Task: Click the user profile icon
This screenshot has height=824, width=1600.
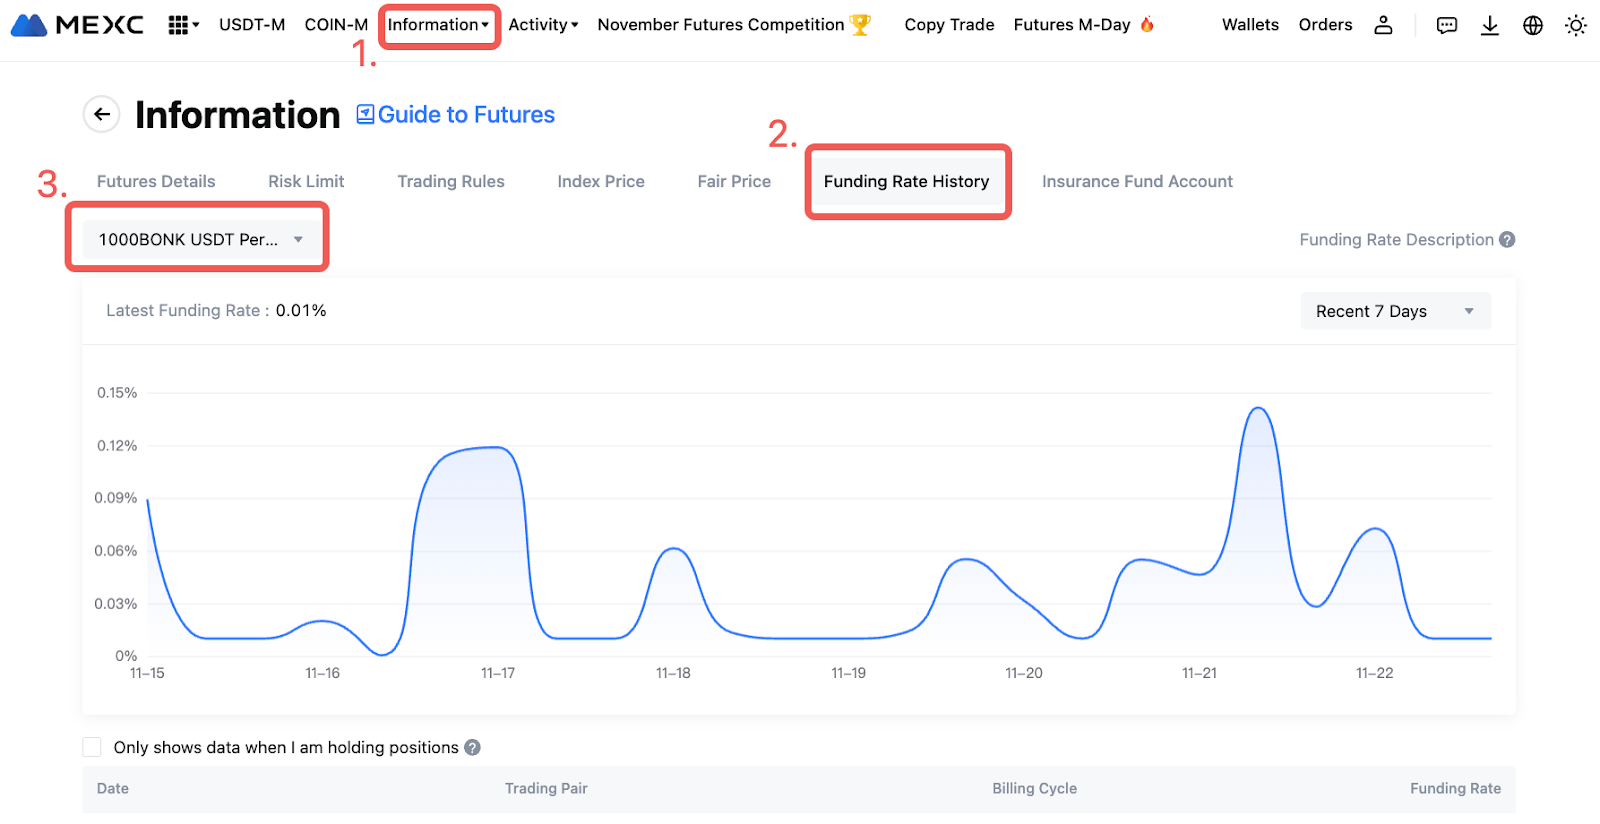Action: [1383, 25]
